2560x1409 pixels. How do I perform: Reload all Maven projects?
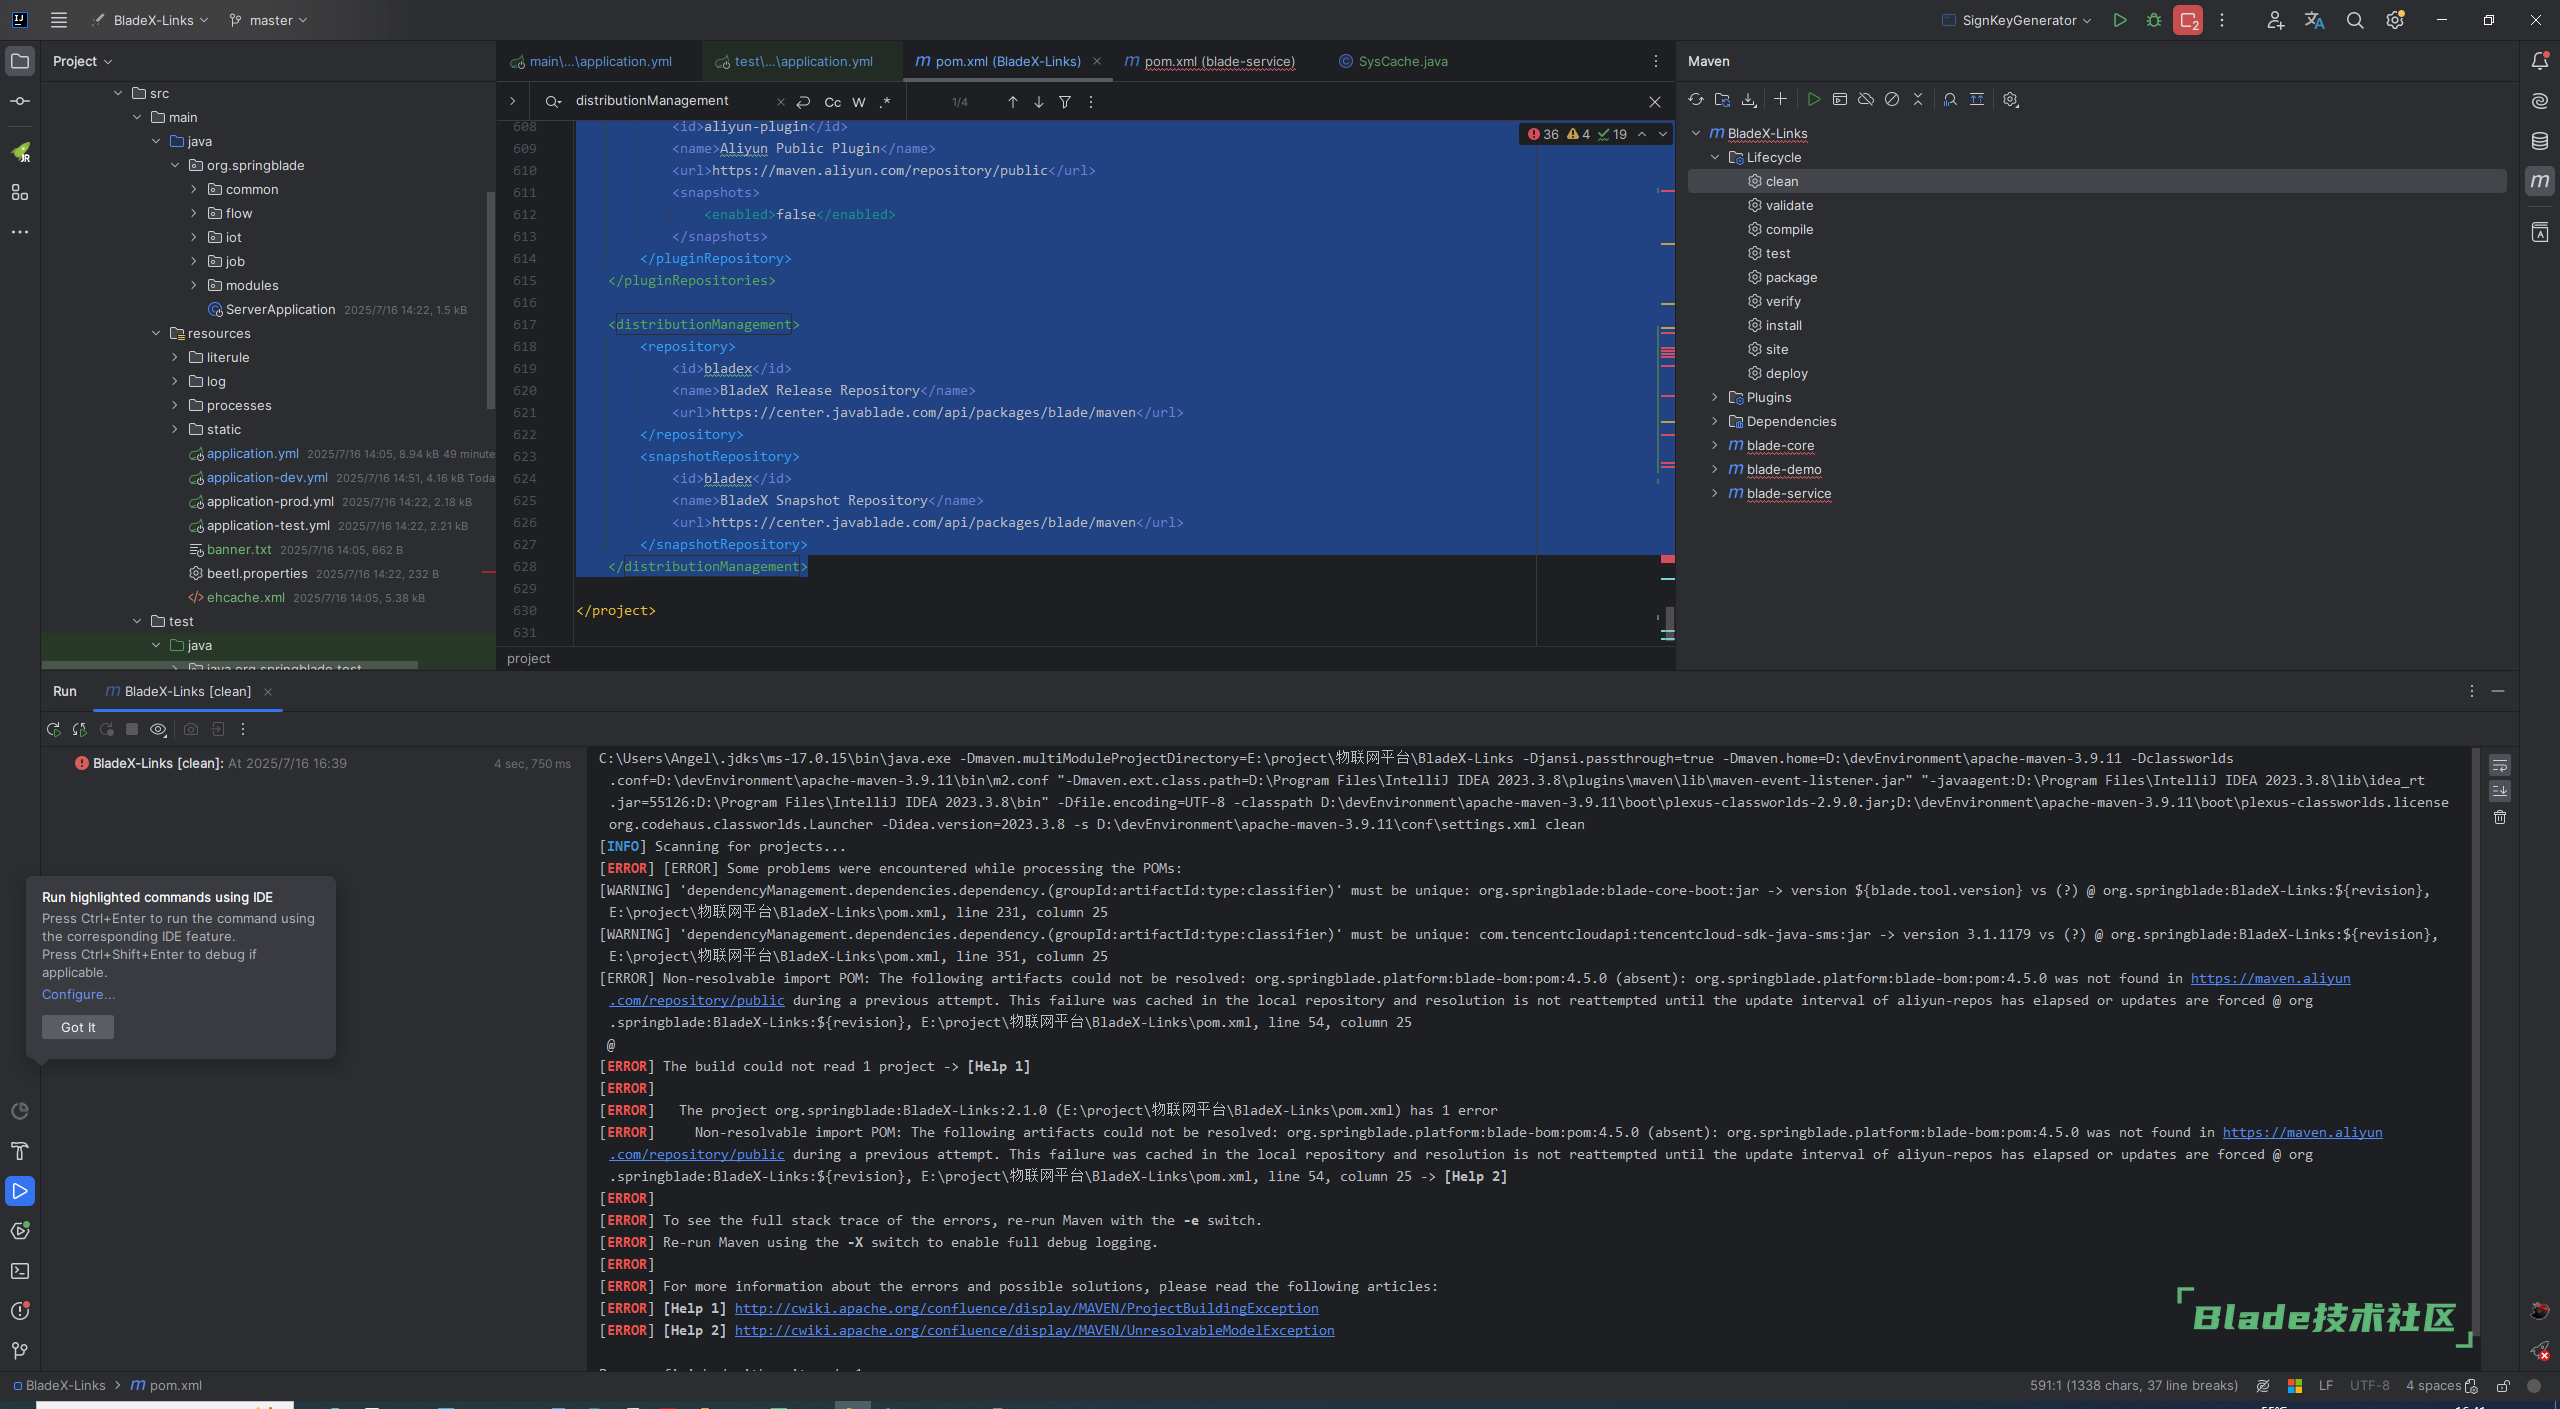(1695, 99)
